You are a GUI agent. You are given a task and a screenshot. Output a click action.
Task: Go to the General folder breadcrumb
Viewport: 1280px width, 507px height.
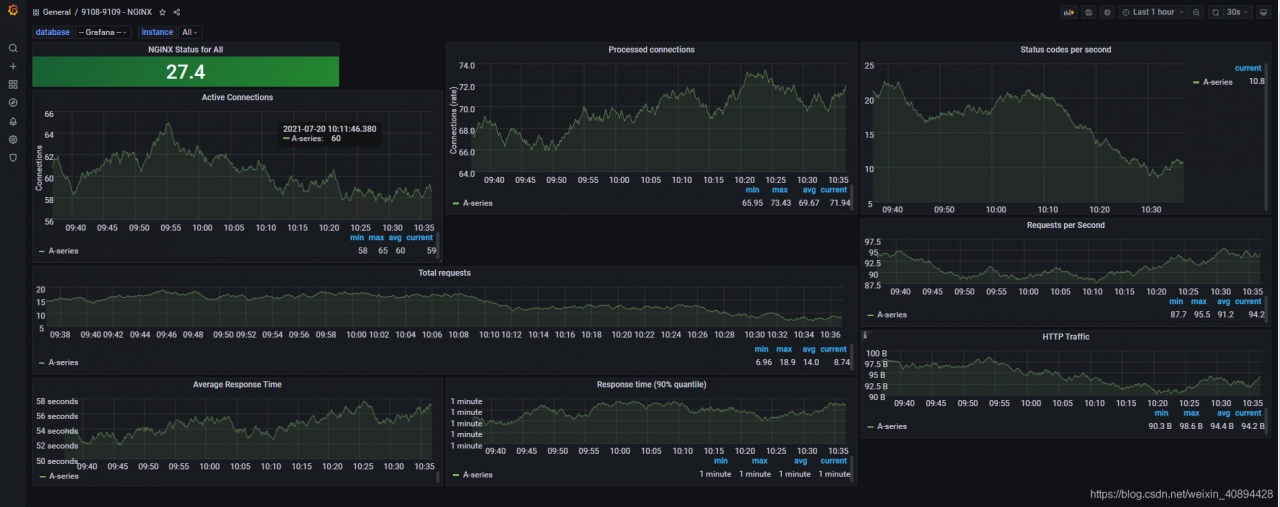click(x=57, y=12)
